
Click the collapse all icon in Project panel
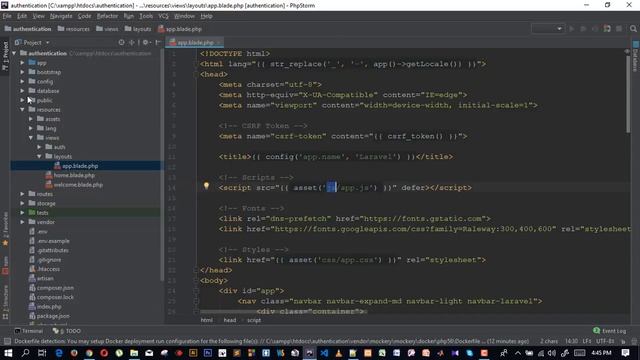coord(131,42)
